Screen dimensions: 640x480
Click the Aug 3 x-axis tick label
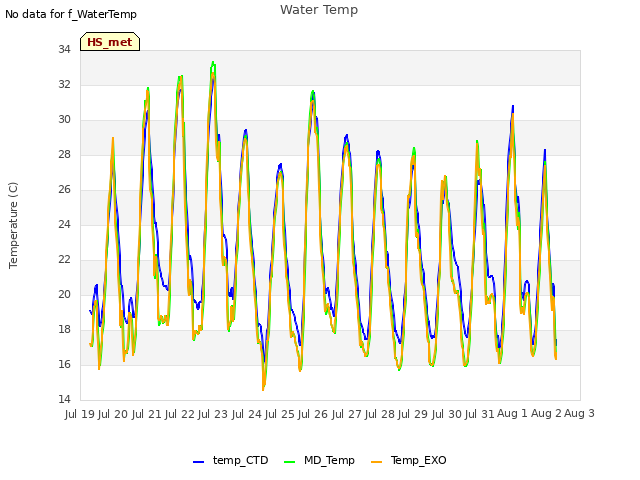click(x=579, y=413)
